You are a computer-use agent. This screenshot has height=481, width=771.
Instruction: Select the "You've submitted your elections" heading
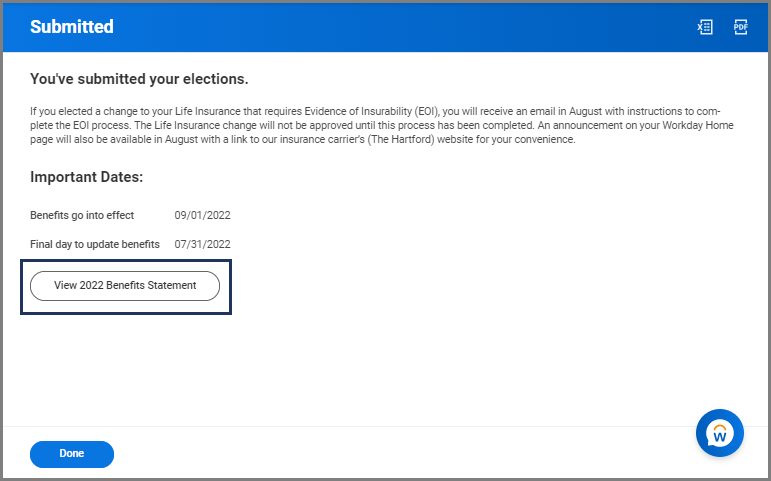click(x=139, y=79)
